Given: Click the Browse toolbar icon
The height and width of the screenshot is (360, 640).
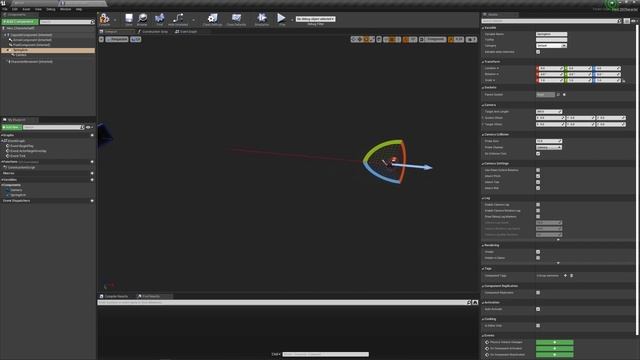Looking at the screenshot, I should coord(142,18).
